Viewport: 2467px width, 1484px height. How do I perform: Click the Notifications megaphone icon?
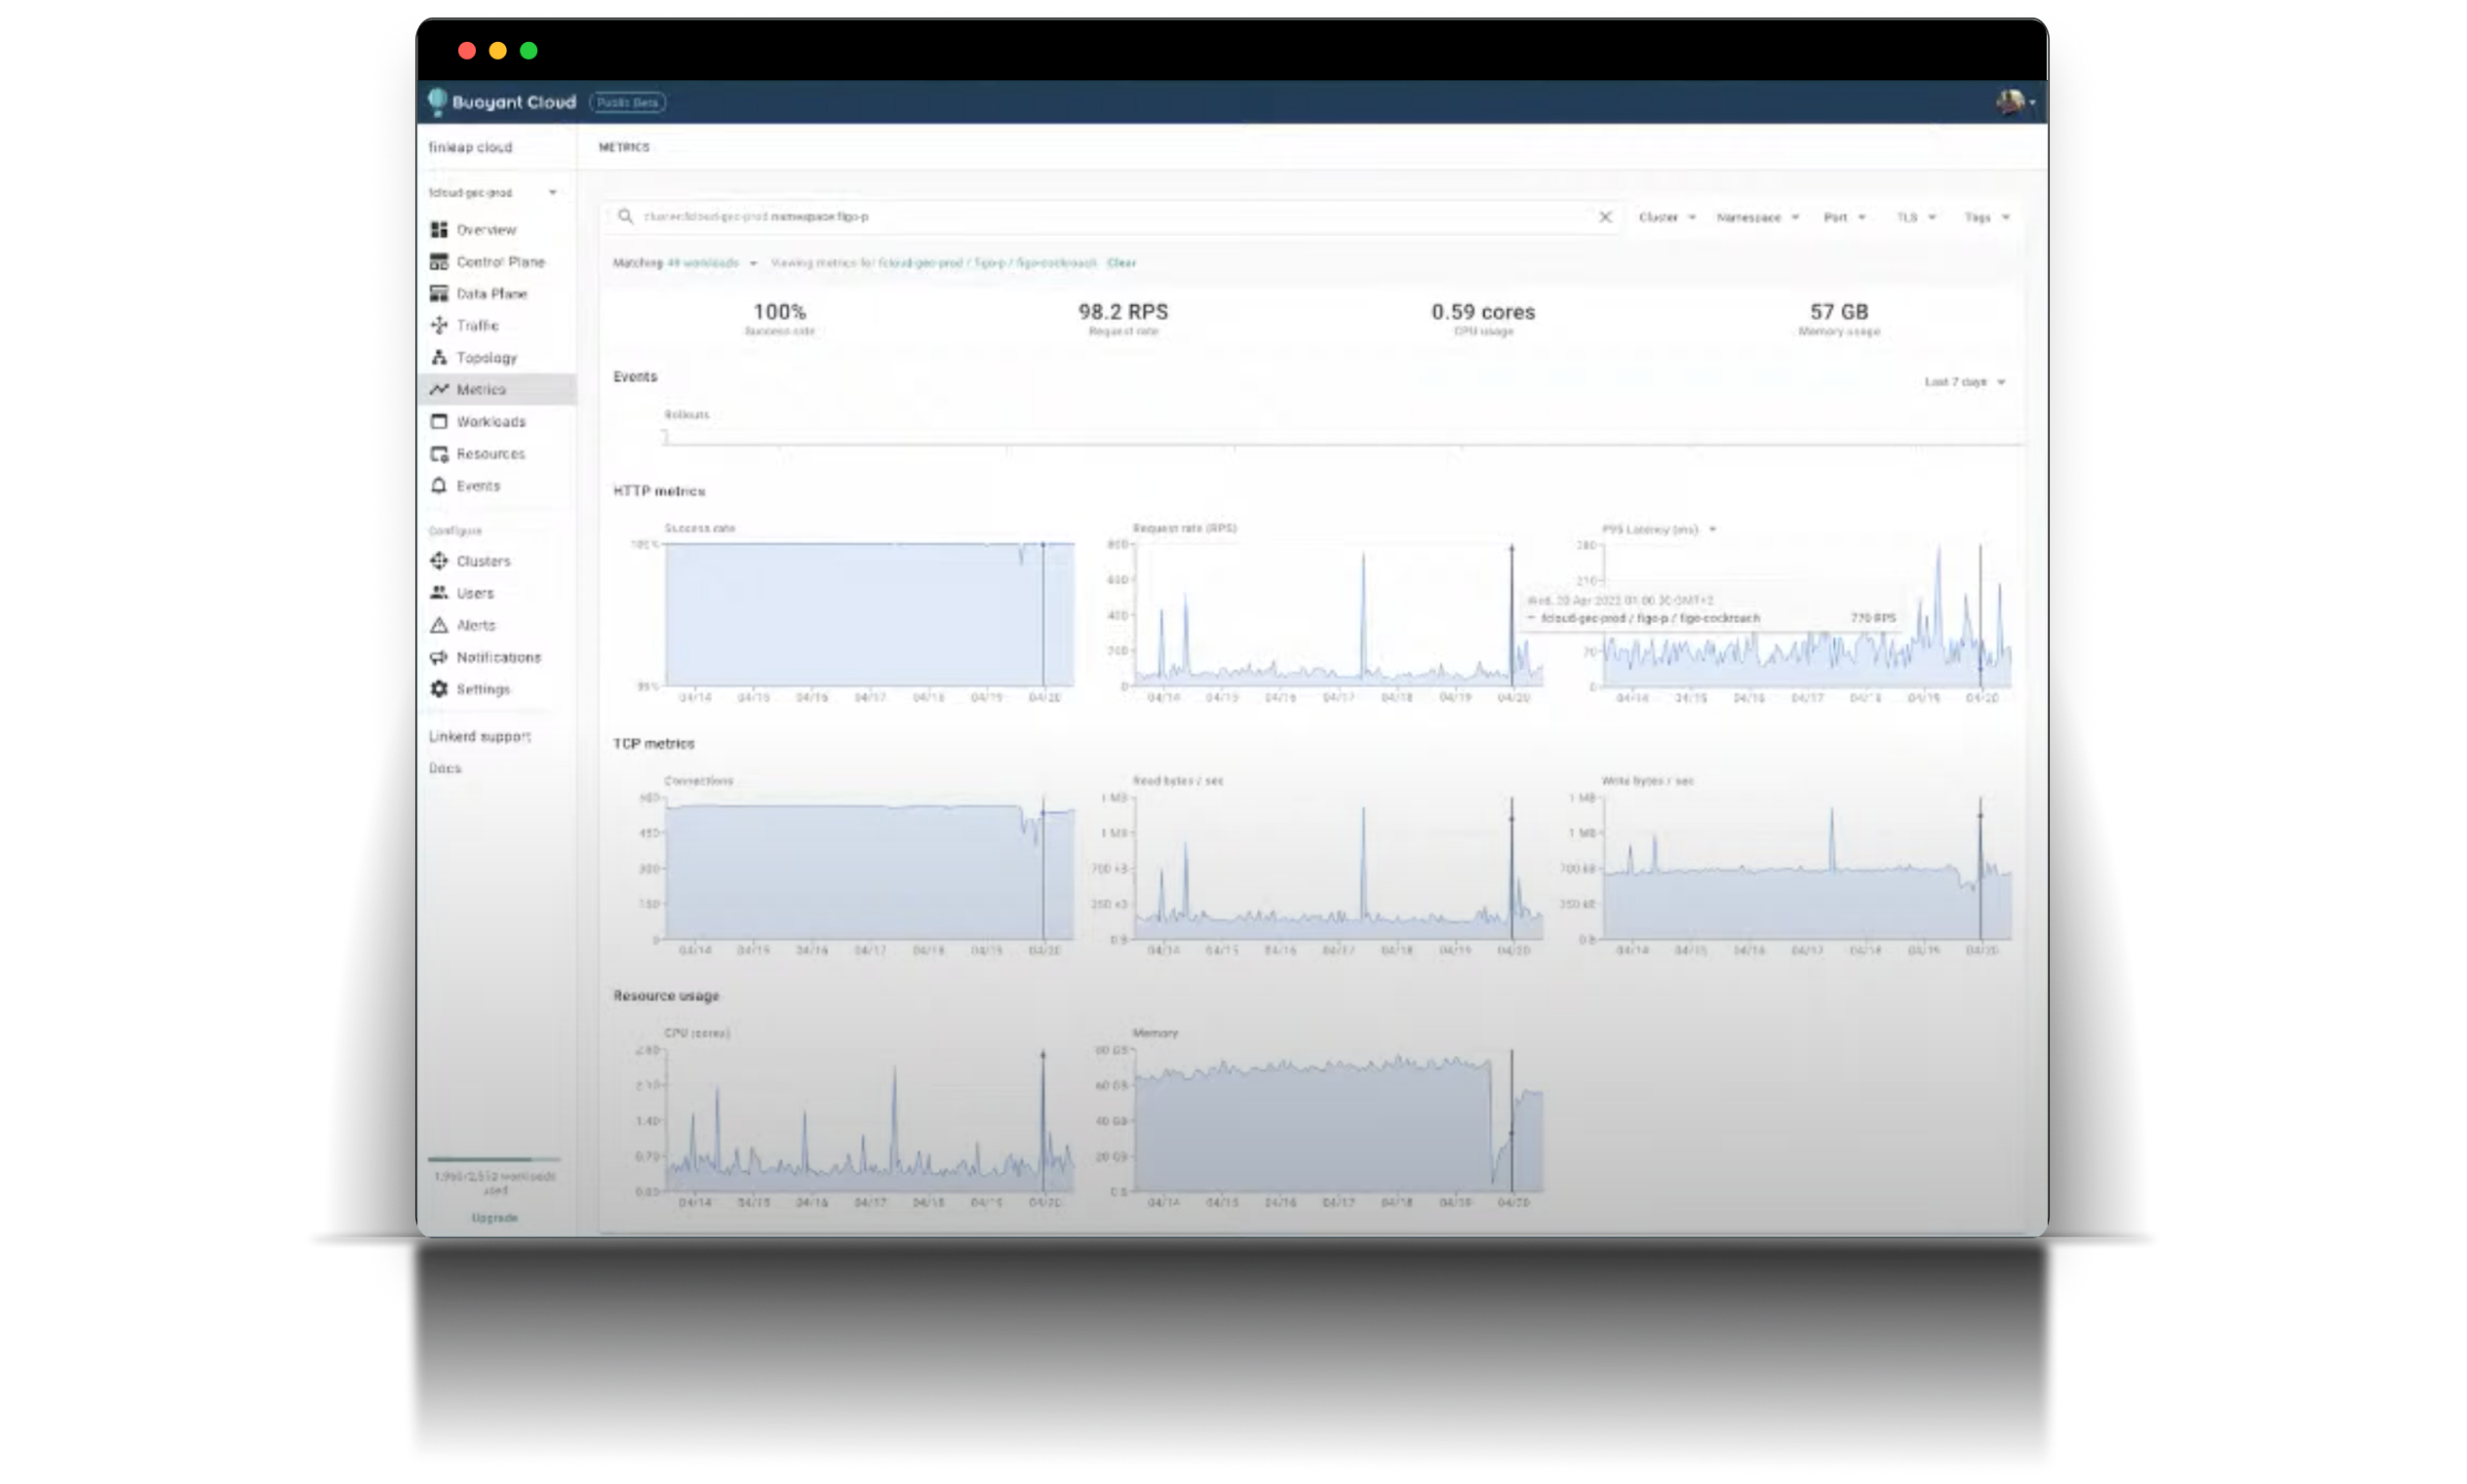pos(438,657)
